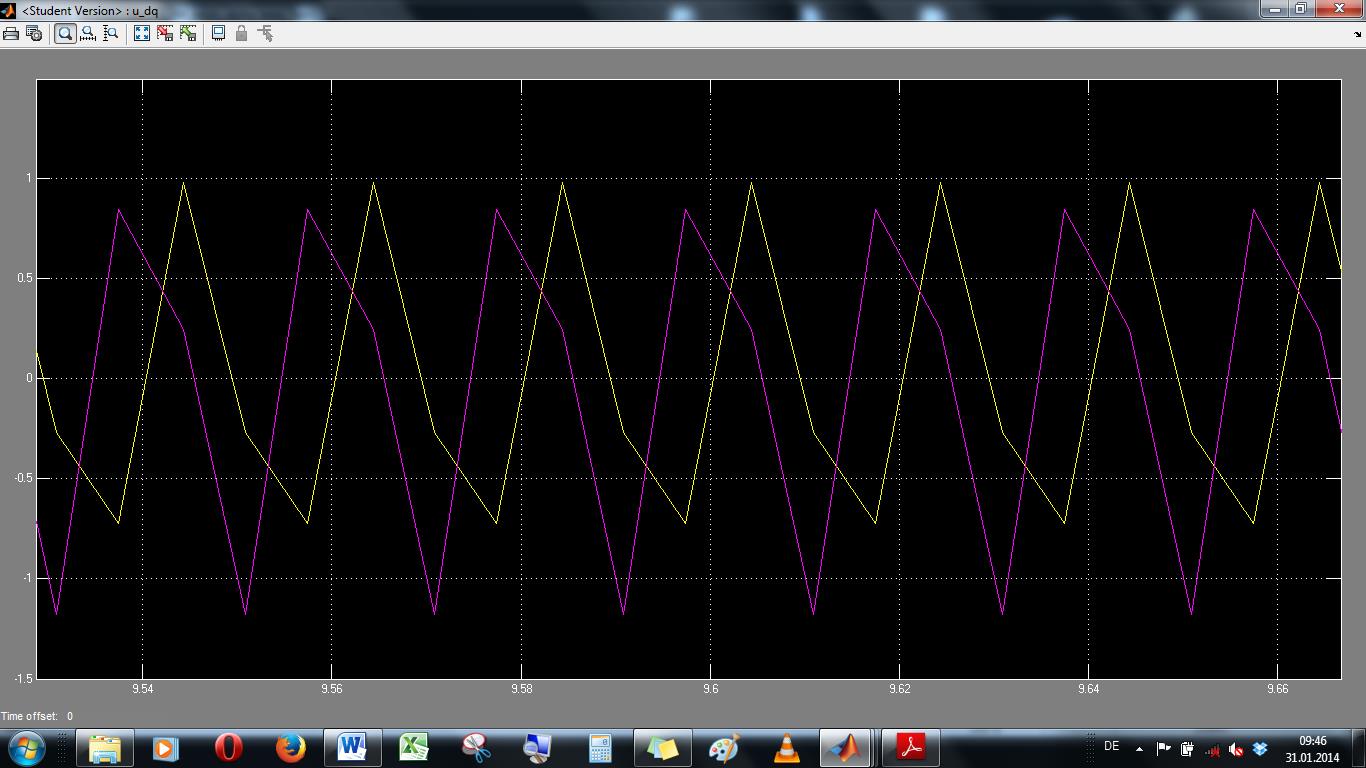Maximize the u_dq scope window
1366x768 pixels.
click(x=1301, y=9)
